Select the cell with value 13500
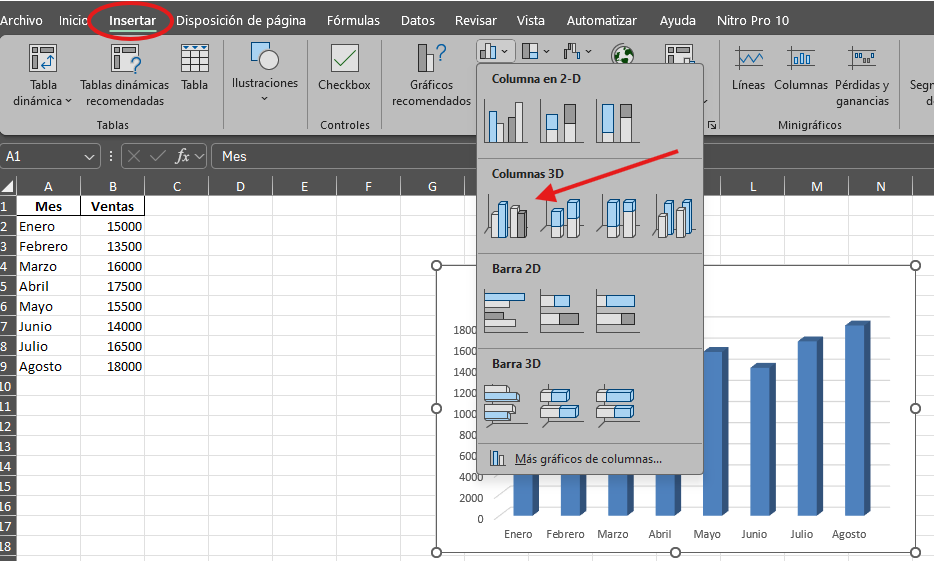The height and width of the screenshot is (561, 934). point(113,247)
